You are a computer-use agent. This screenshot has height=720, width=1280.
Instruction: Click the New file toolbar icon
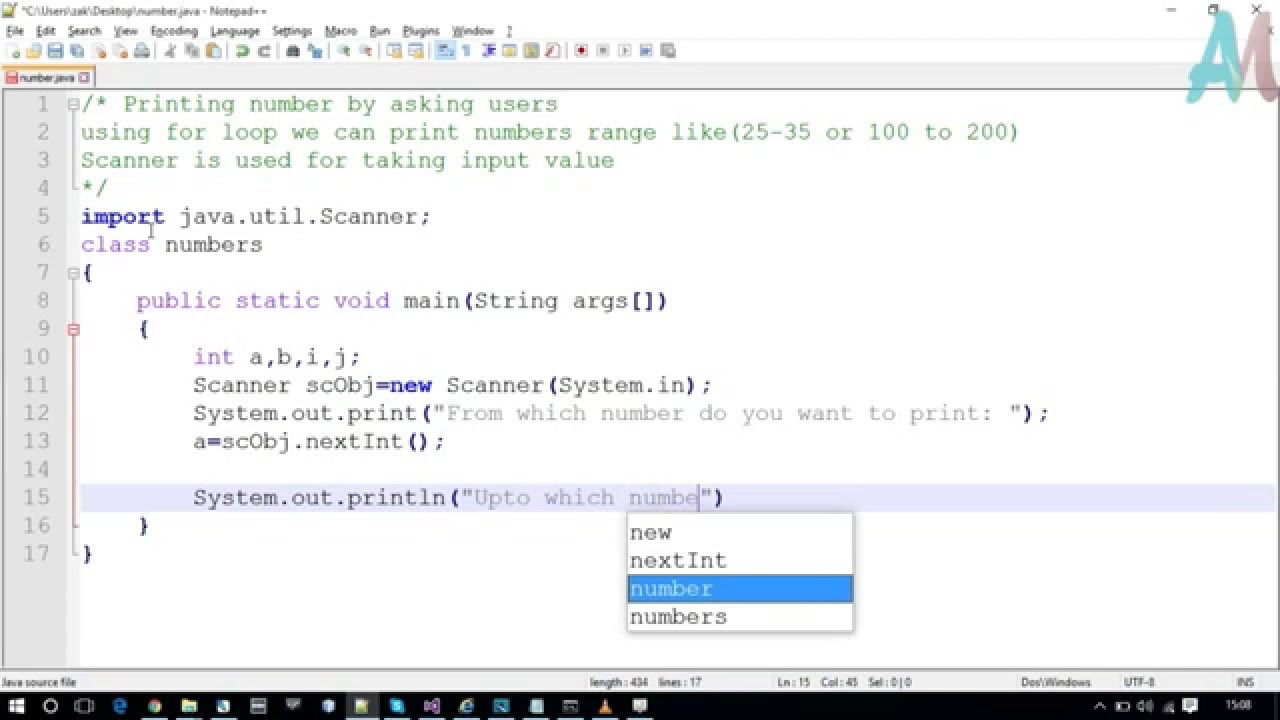click(x=14, y=50)
